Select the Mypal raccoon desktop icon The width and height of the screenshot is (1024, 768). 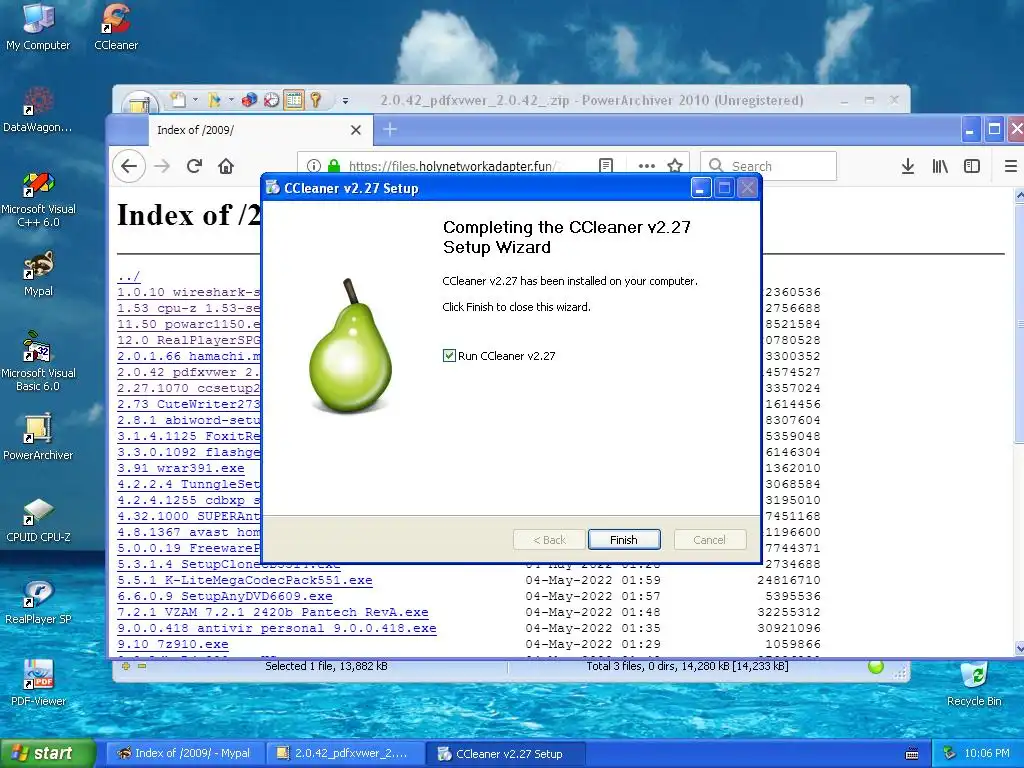pos(38,274)
